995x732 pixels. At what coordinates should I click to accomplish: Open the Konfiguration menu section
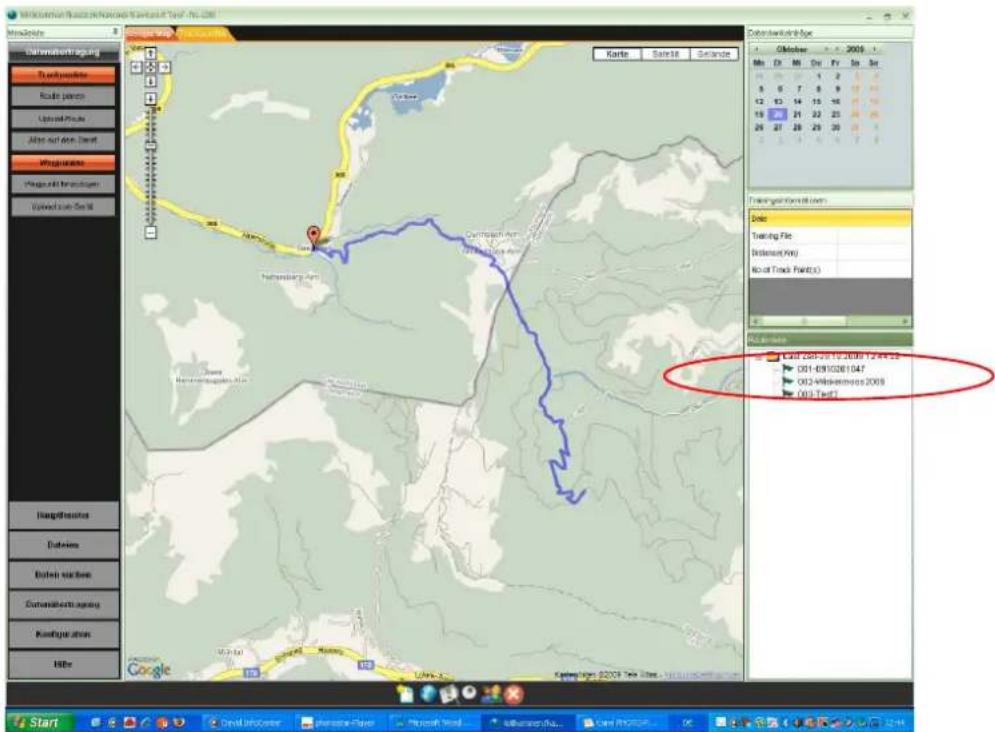click(x=63, y=634)
